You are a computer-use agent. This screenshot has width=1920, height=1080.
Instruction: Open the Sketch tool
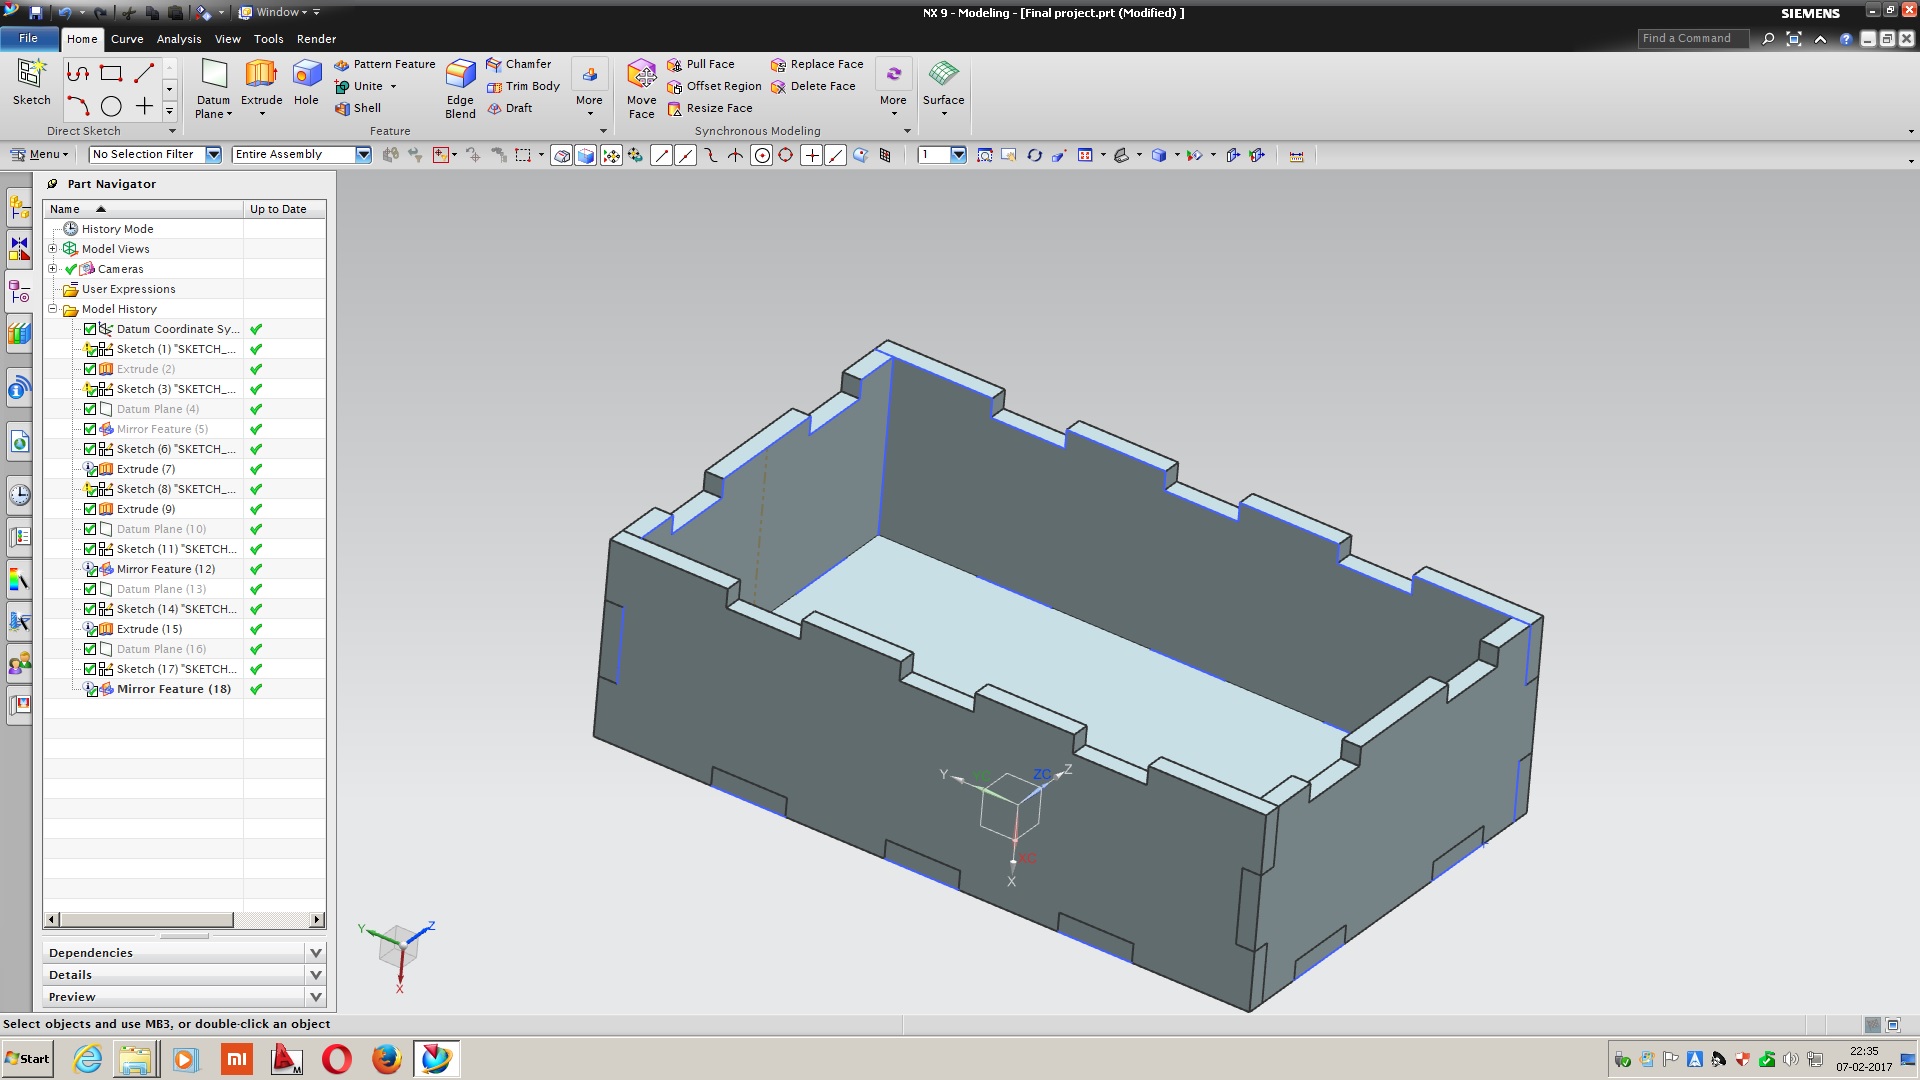[x=31, y=81]
